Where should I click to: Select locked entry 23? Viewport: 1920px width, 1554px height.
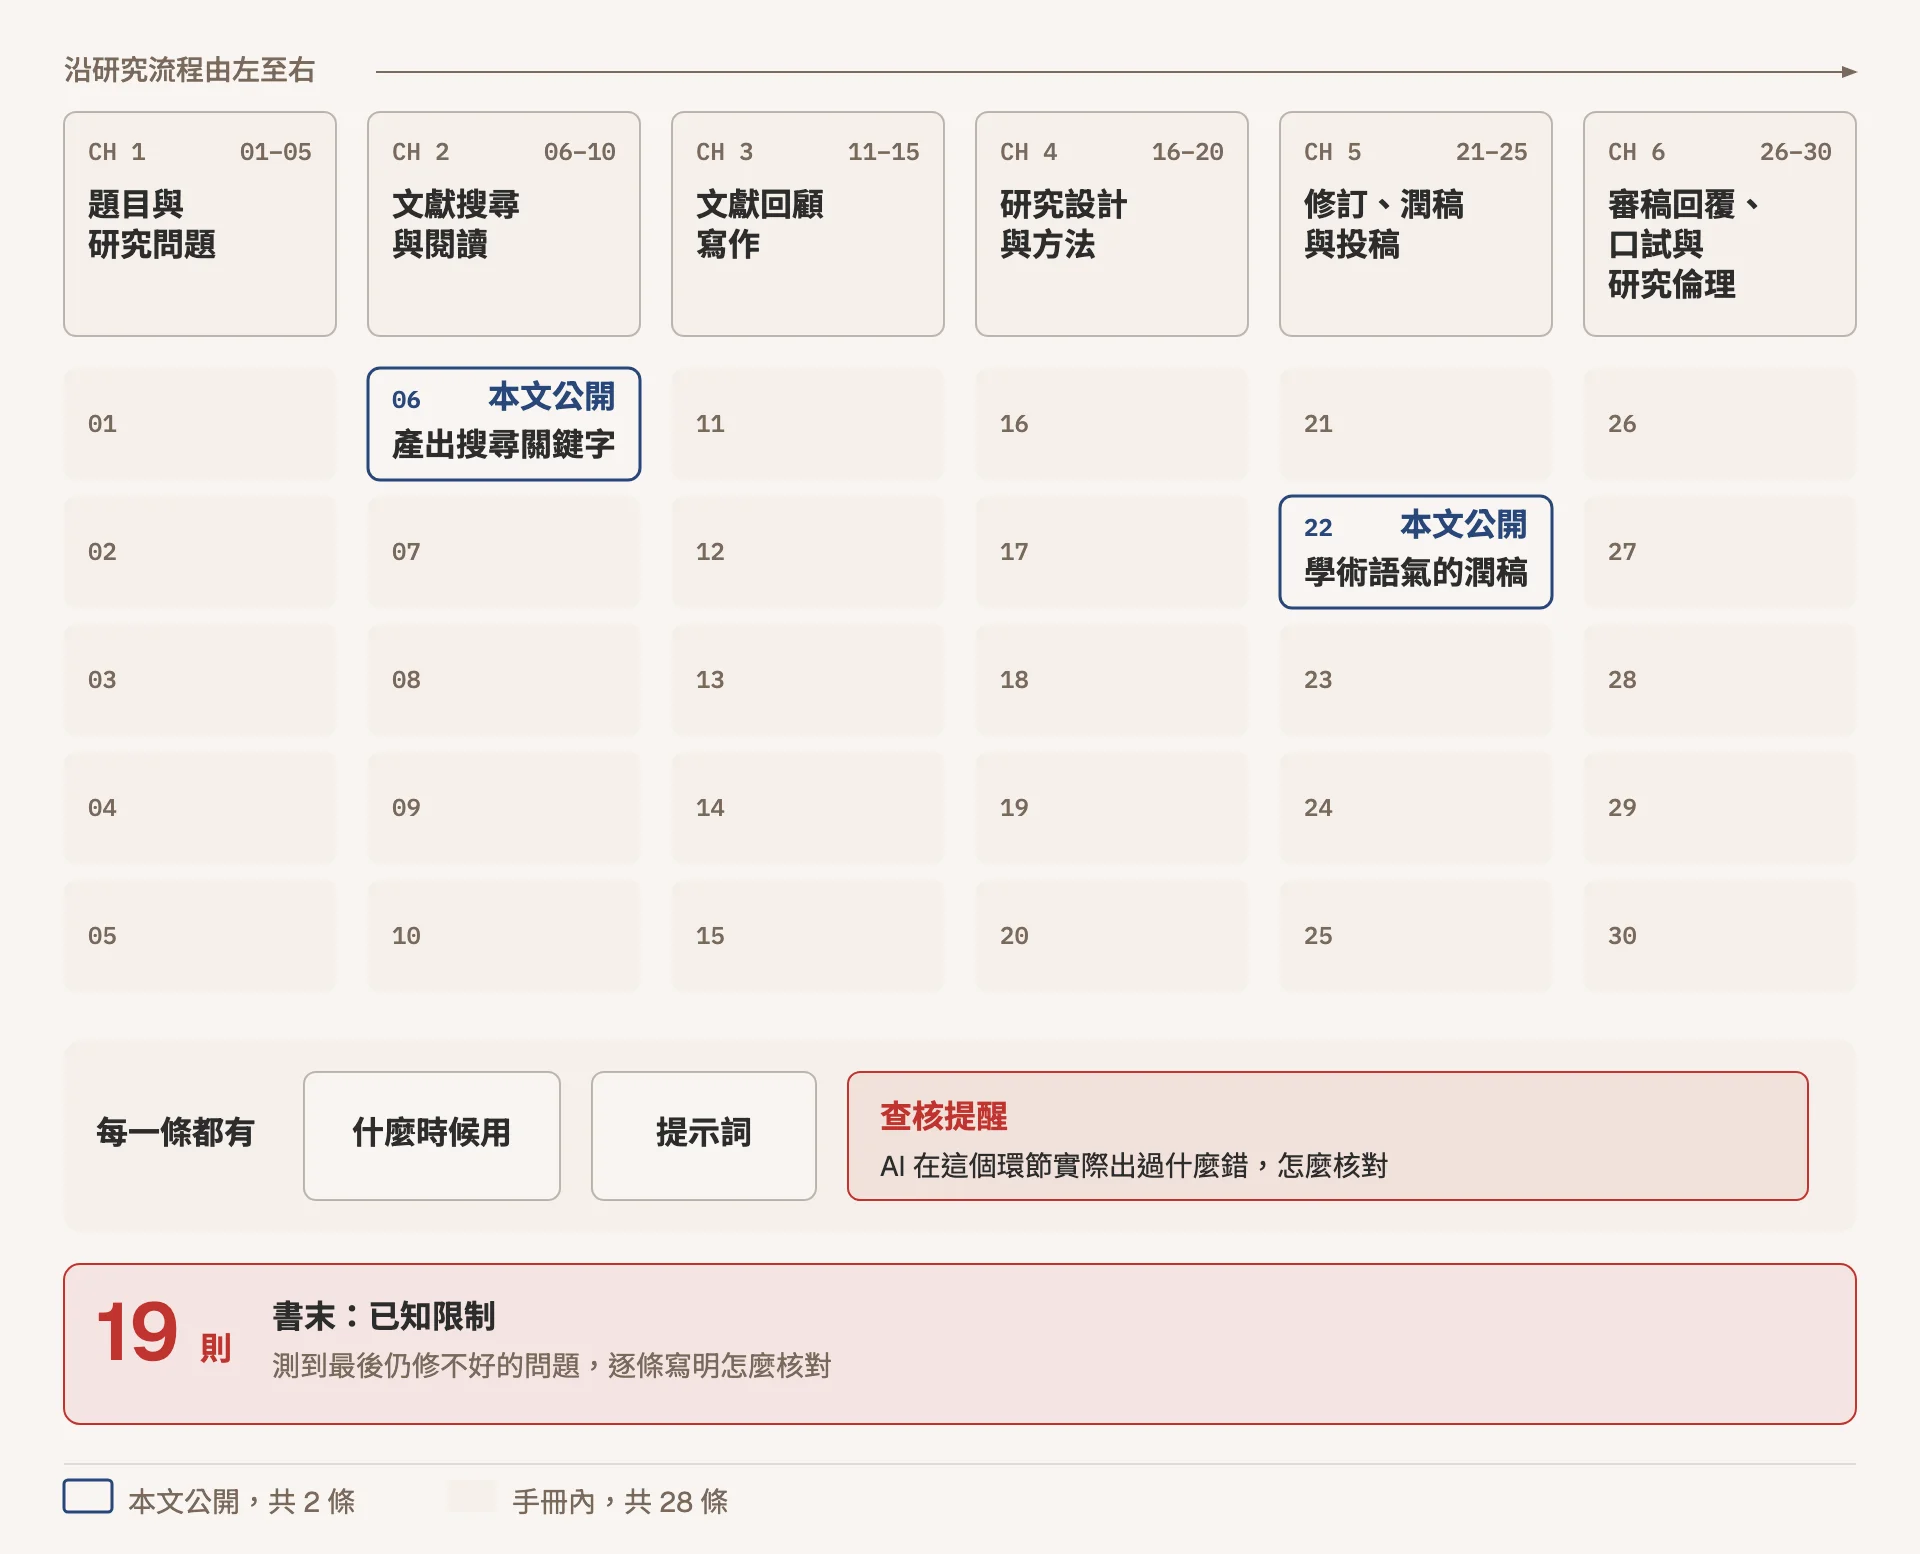tap(1416, 680)
